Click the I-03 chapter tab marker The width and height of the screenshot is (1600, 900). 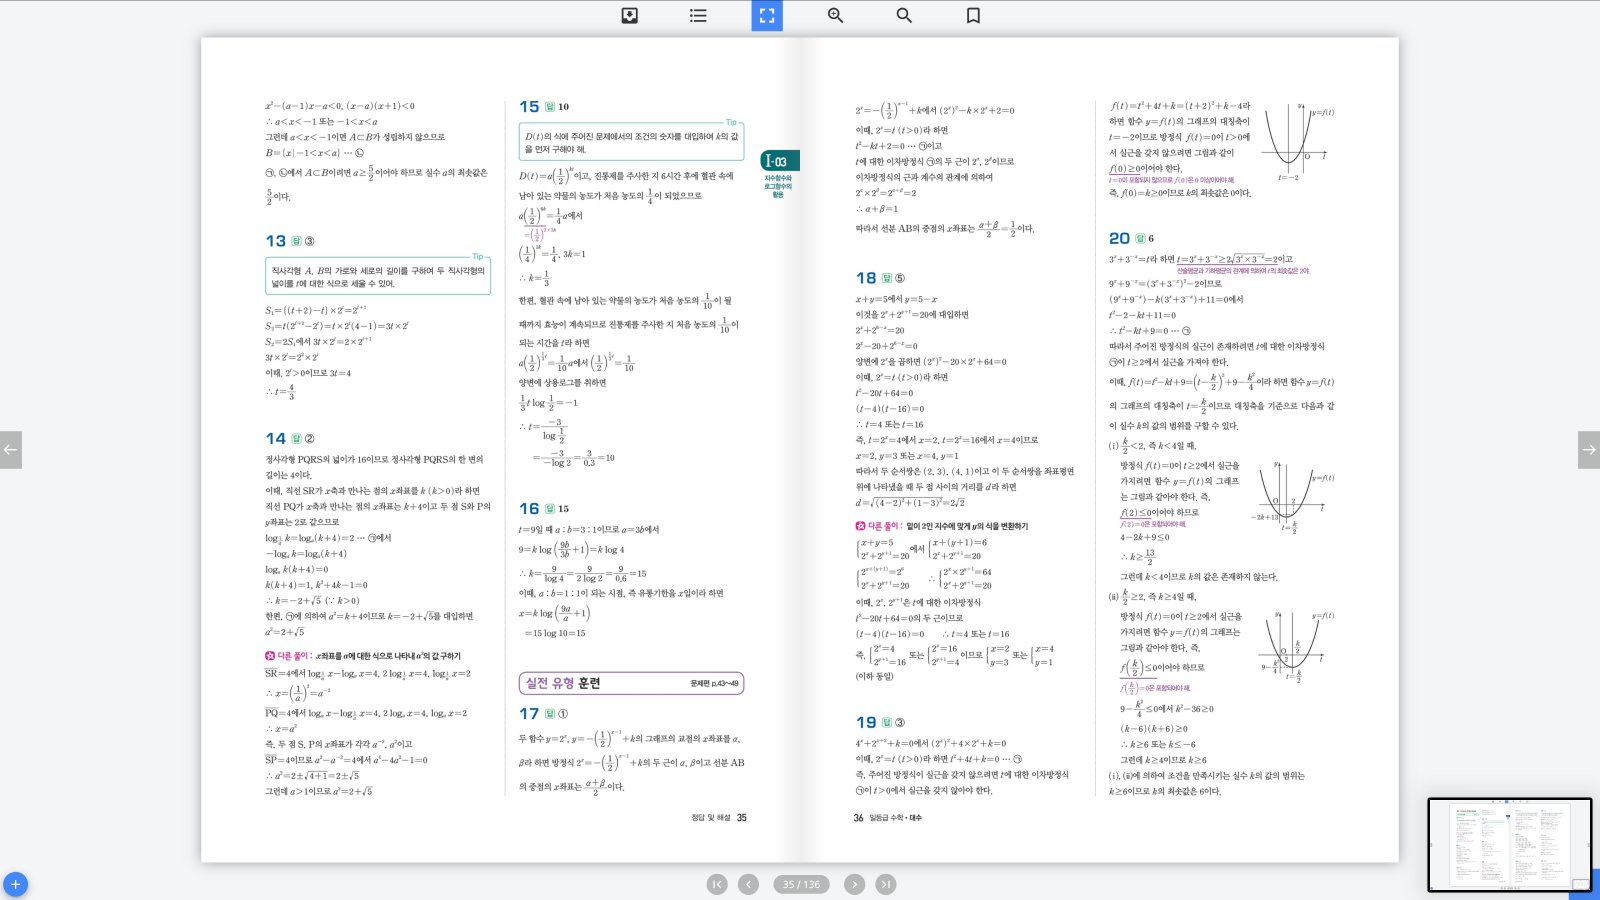[x=778, y=161]
